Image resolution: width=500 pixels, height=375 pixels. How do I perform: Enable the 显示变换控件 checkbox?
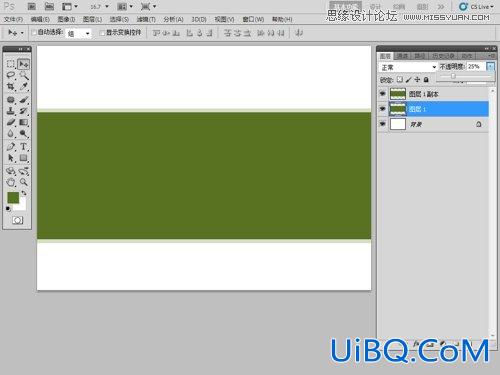click(102, 32)
